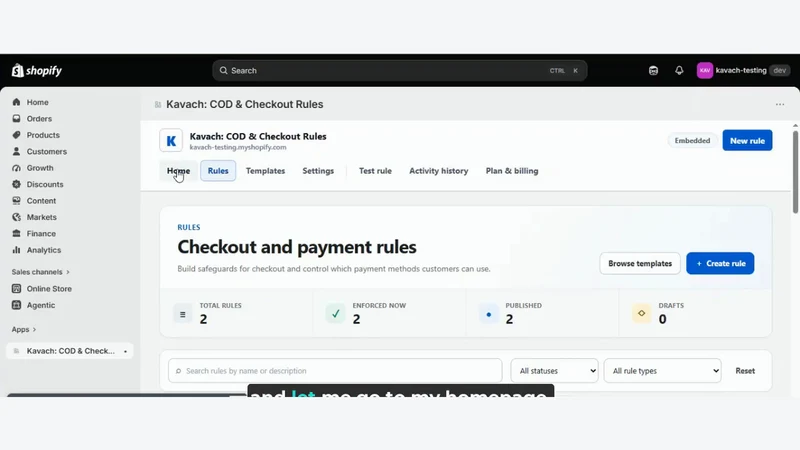Click the Published dot icon
The width and height of the screenshot is (800, 450).
(x=488, y=314)
